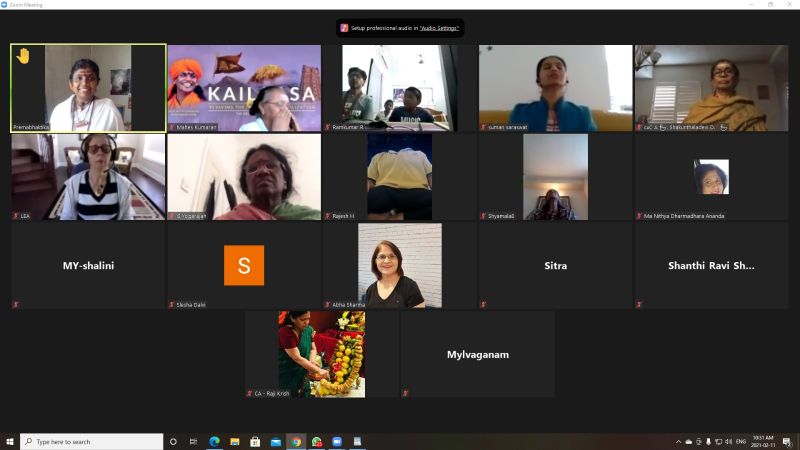Click the Type here to search box
Viewport: 800px width, 450px height.
92,441
